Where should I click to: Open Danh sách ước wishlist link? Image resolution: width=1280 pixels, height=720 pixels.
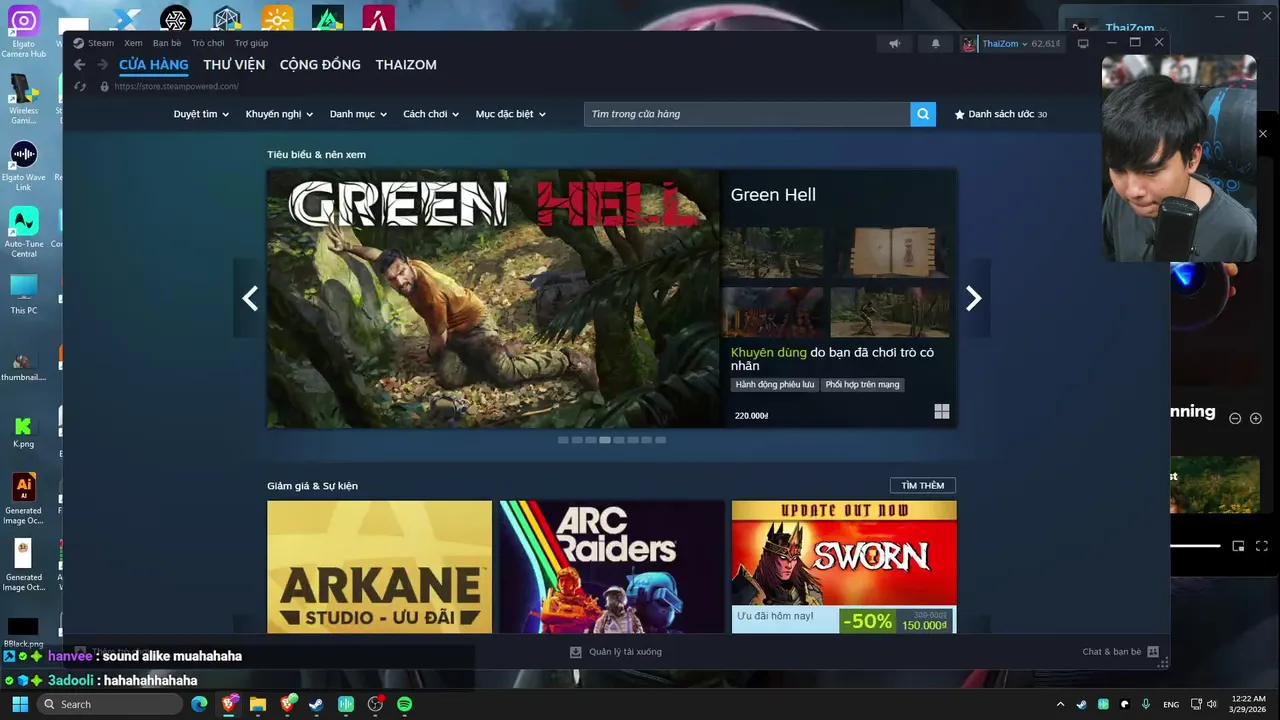(x=1000, y=114)
